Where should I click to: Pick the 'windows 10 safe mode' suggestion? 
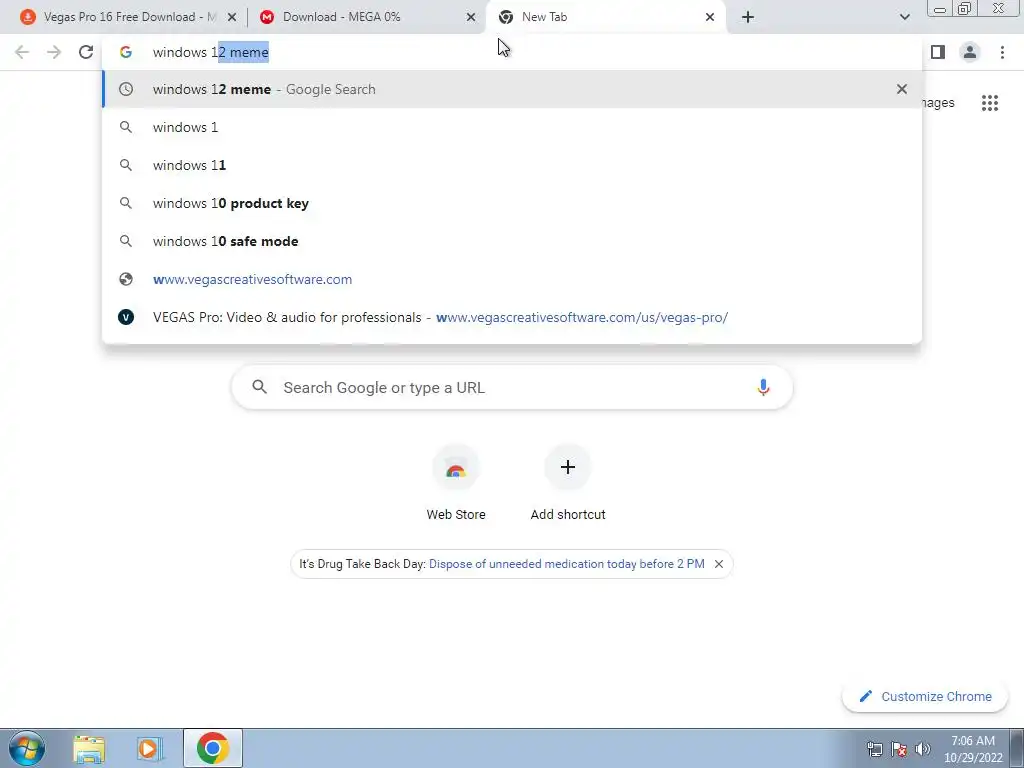(512, 241)
